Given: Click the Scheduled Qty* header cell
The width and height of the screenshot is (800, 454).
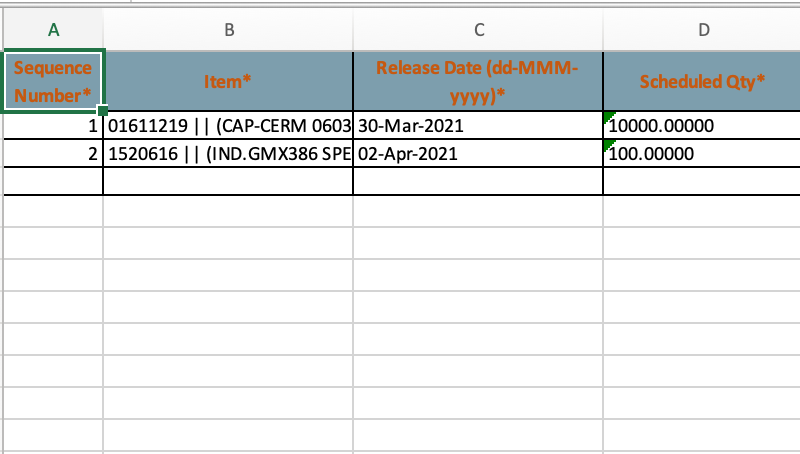Looking at the screenshot, I should [703, 81].
